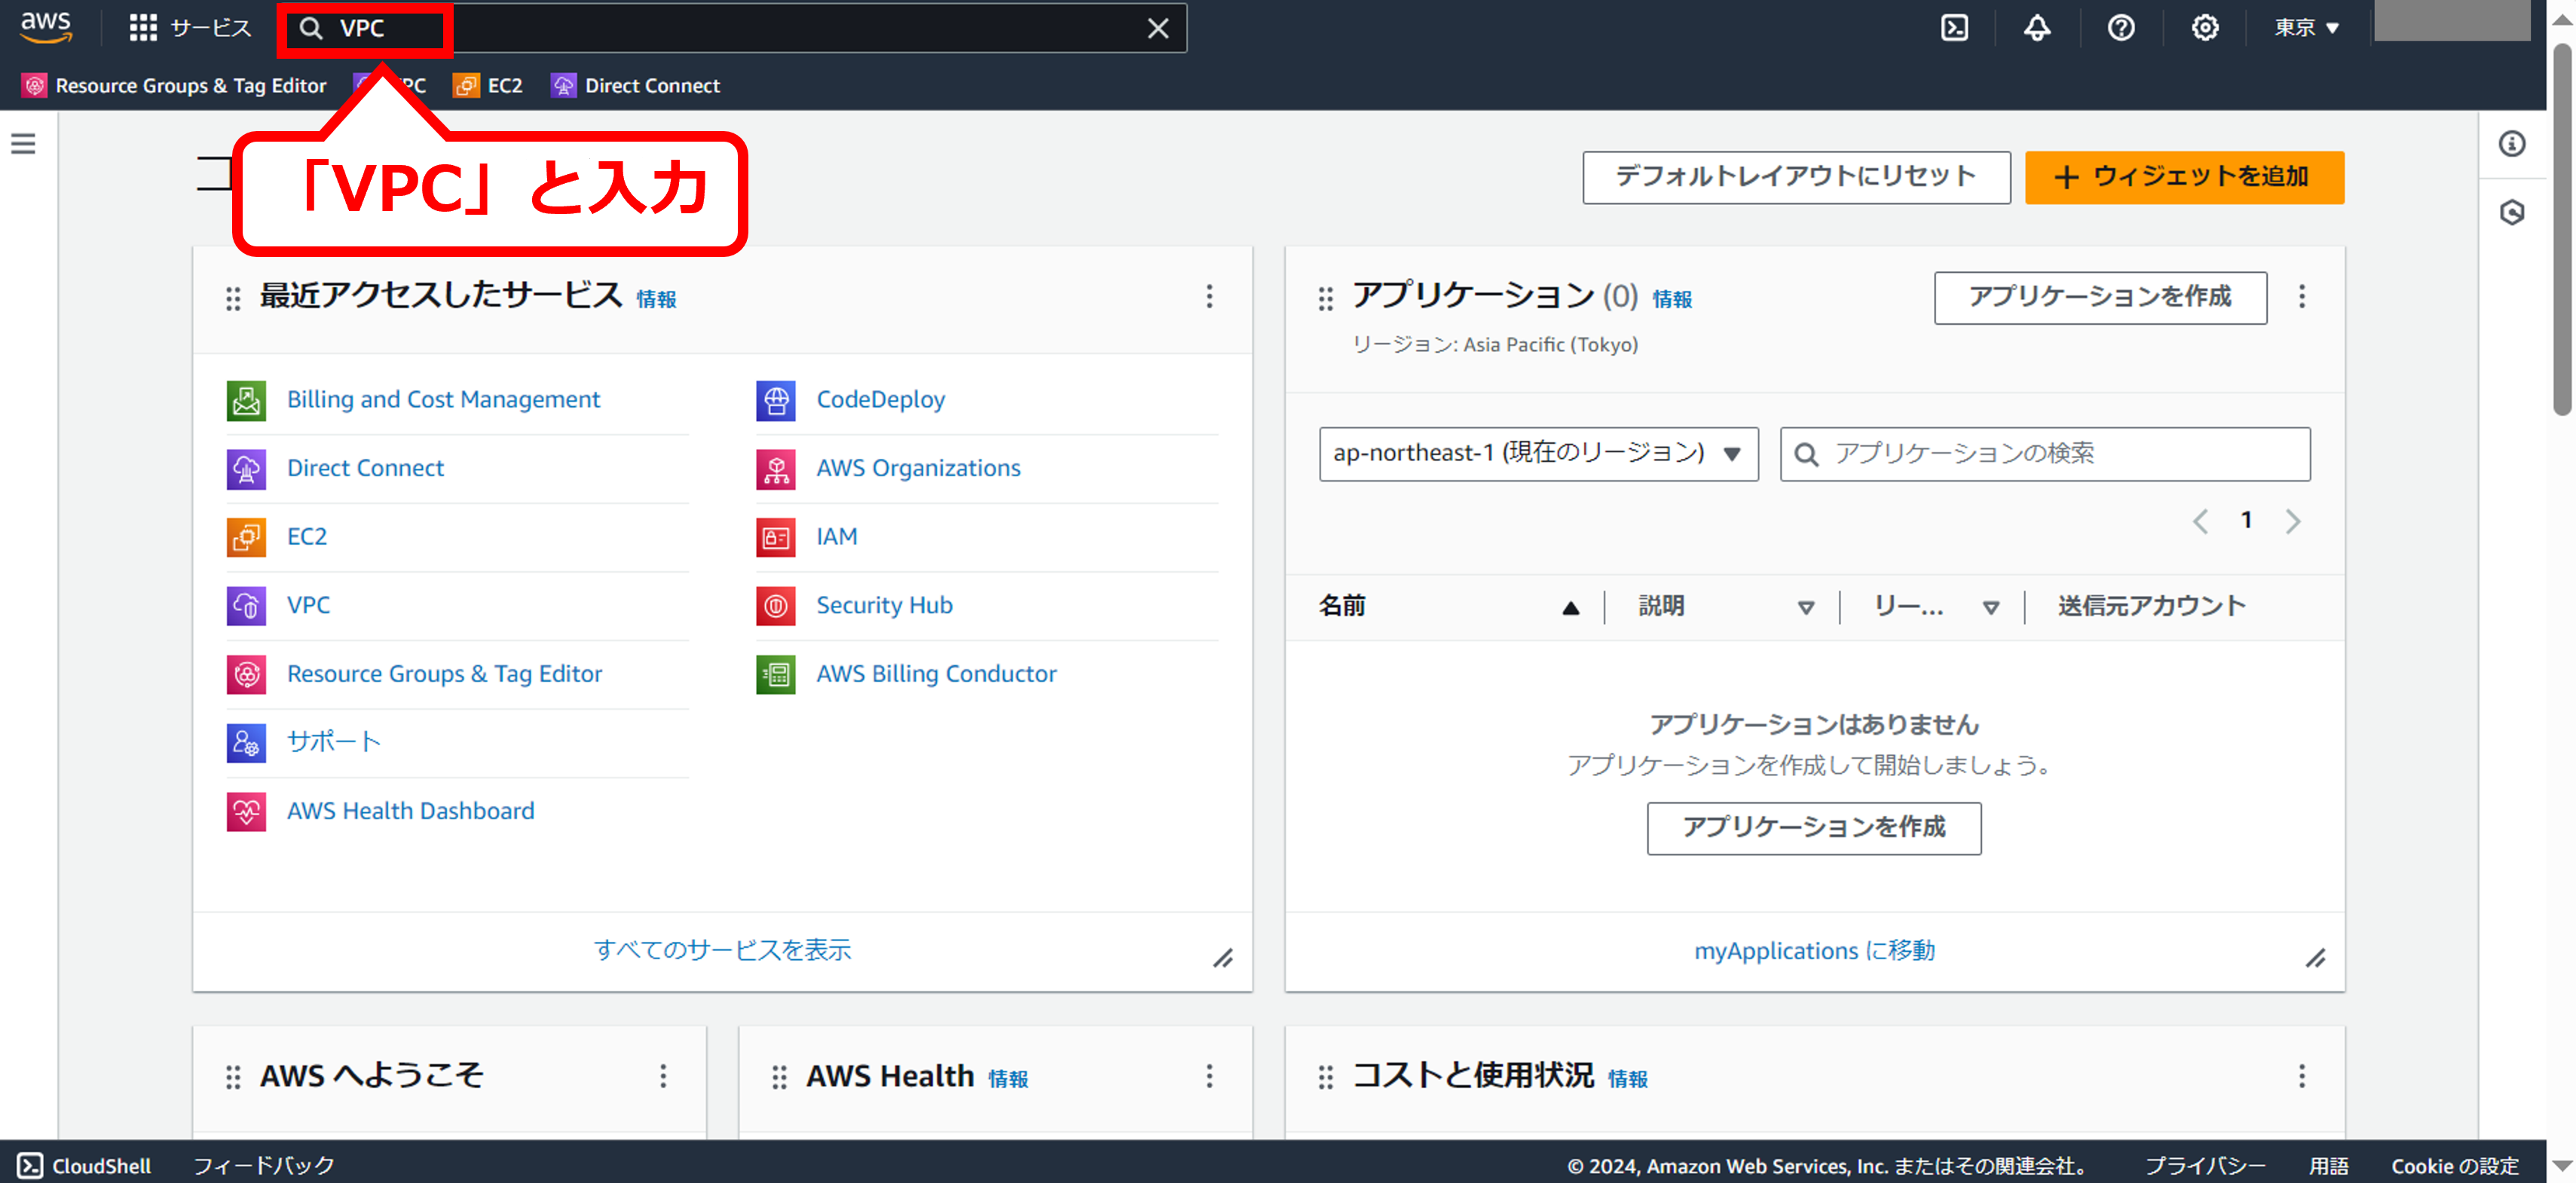Open the notifications bell icon
Viewport: 2576px width, 1183px height.
[2037, 28]
